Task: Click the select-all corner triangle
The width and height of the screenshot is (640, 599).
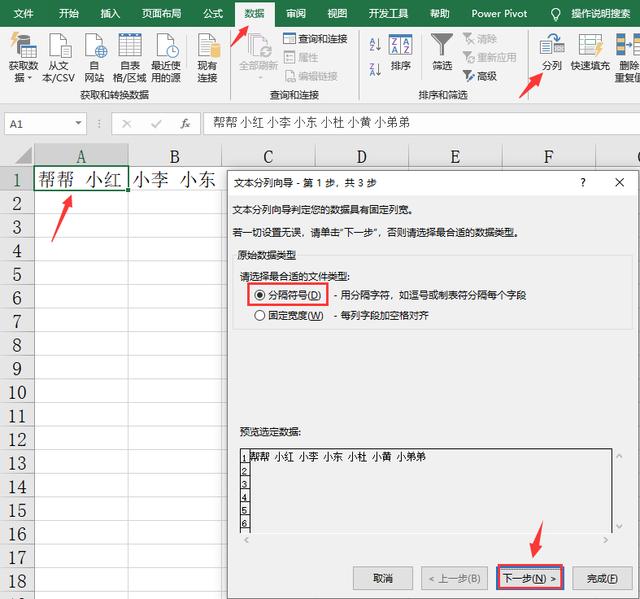Action: (x=23, y=155)
